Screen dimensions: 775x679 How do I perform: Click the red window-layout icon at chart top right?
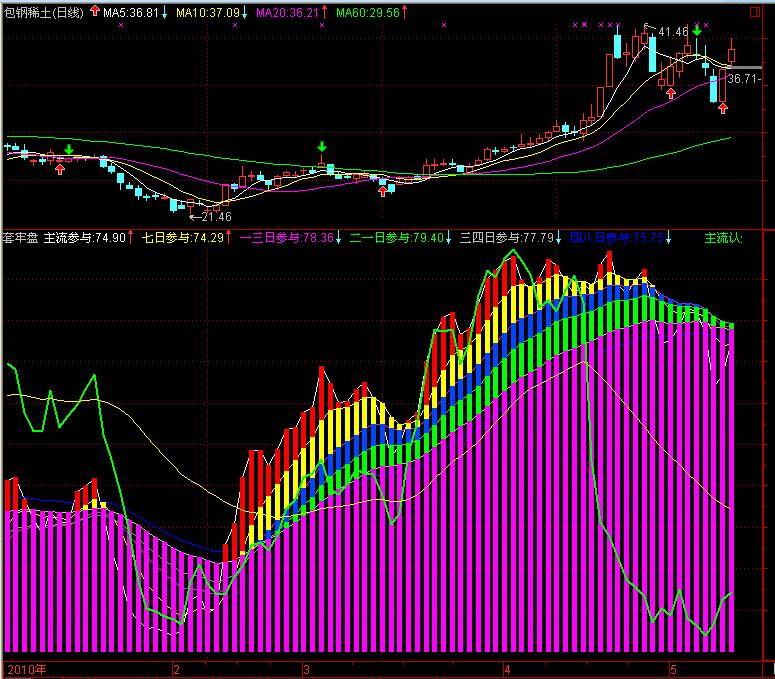point(755,12)
